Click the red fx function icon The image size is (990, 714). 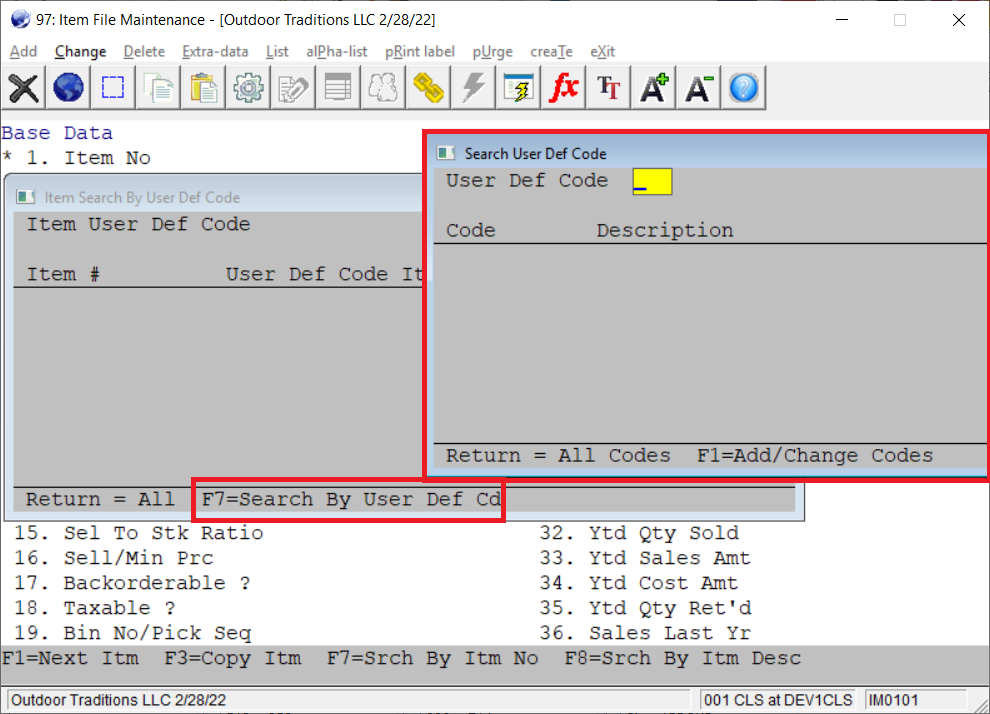564,88
